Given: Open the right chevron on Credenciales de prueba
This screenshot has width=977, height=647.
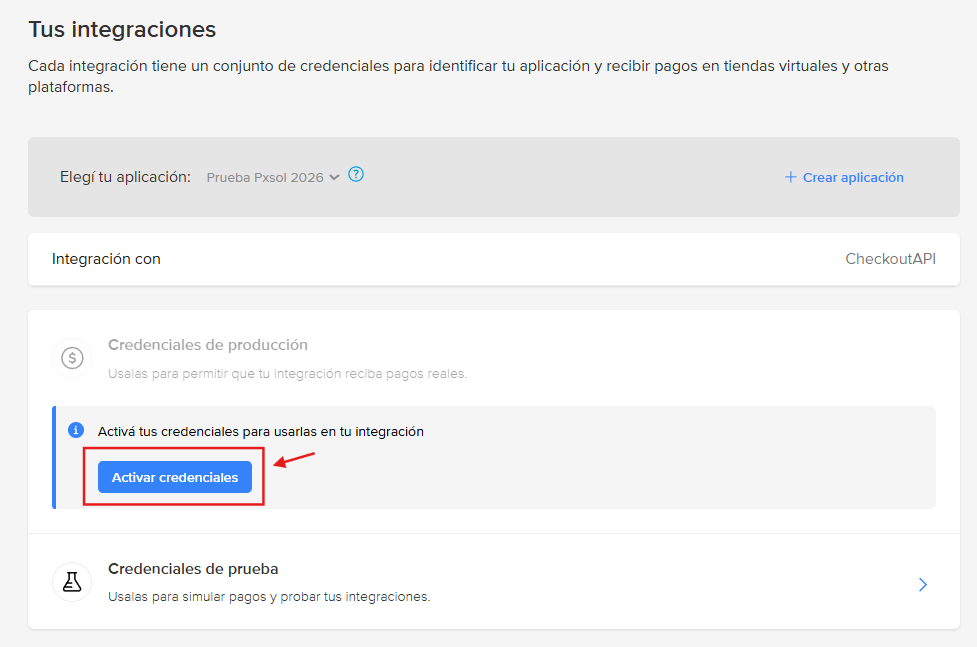Looking at the screenshot, I should pos(923,584).
